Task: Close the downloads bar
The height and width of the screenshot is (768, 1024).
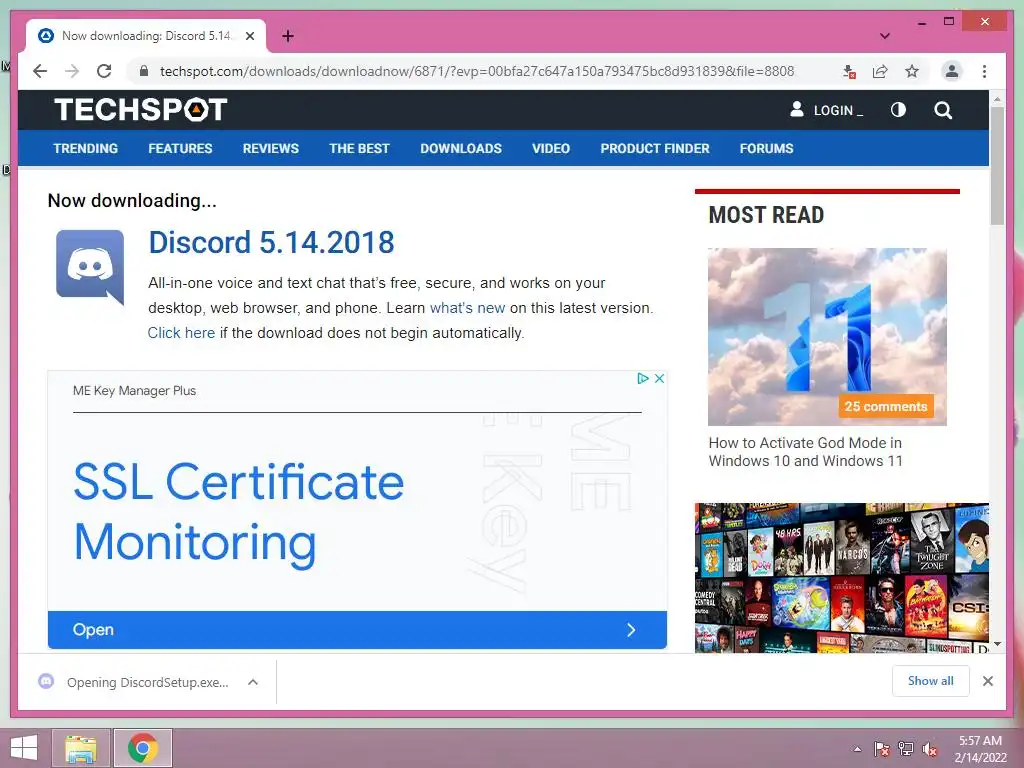Action: pyautogui.click(x=987, y=681)
